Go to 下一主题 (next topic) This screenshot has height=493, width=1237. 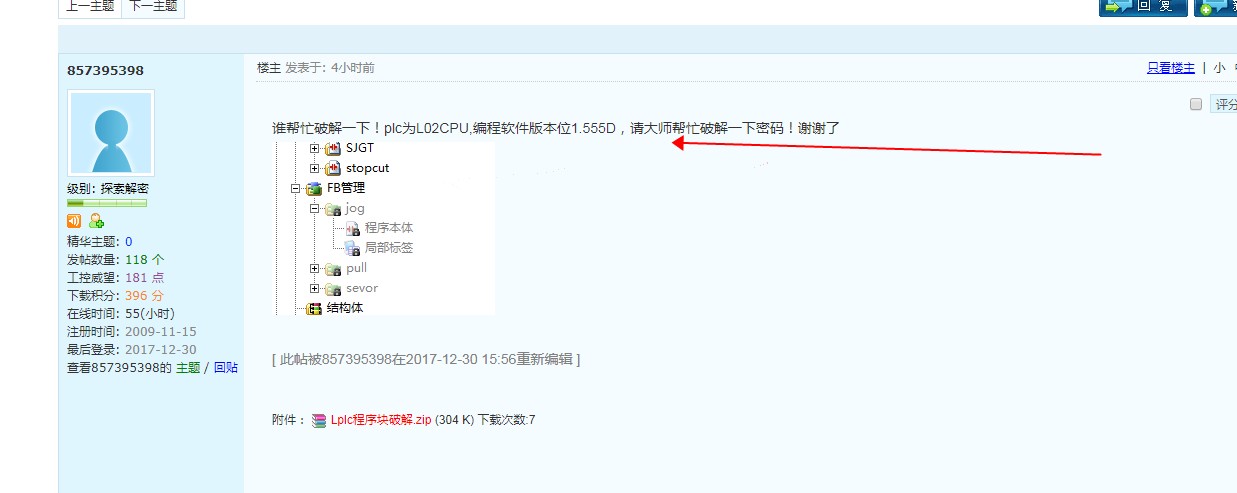(x=153, y=6)
